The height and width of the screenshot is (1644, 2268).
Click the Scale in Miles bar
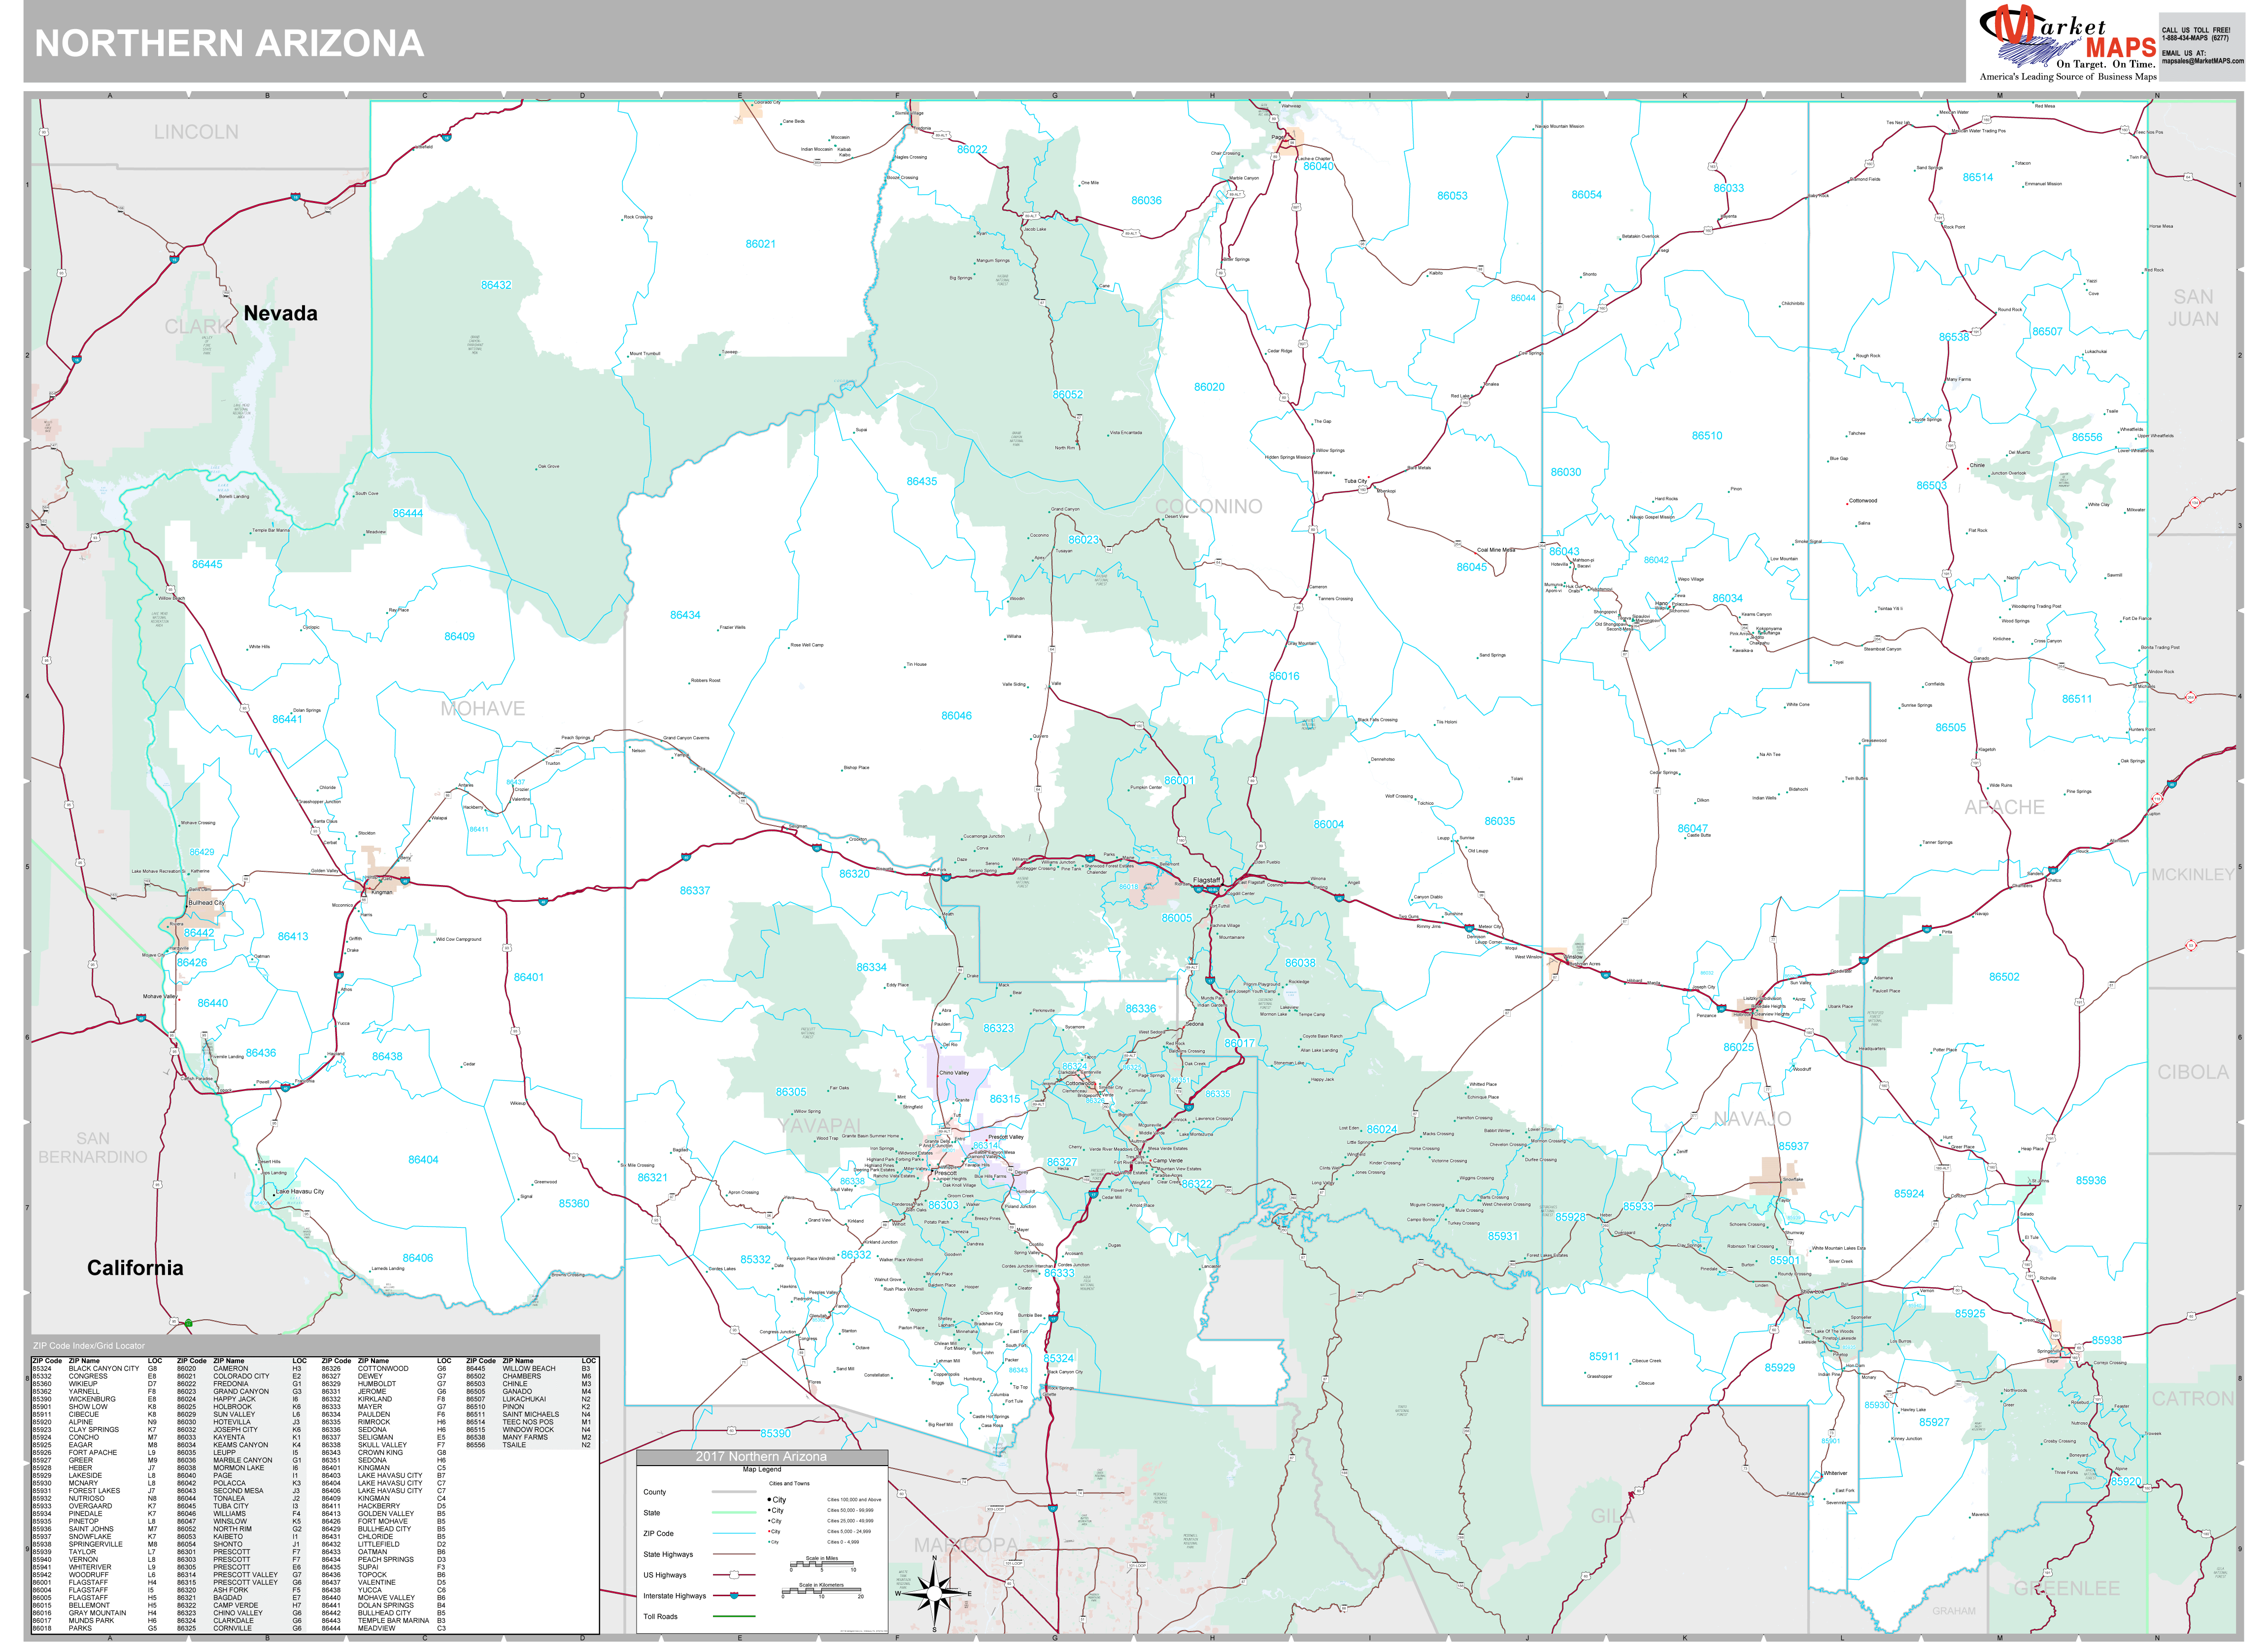[x=822, y=1563]
